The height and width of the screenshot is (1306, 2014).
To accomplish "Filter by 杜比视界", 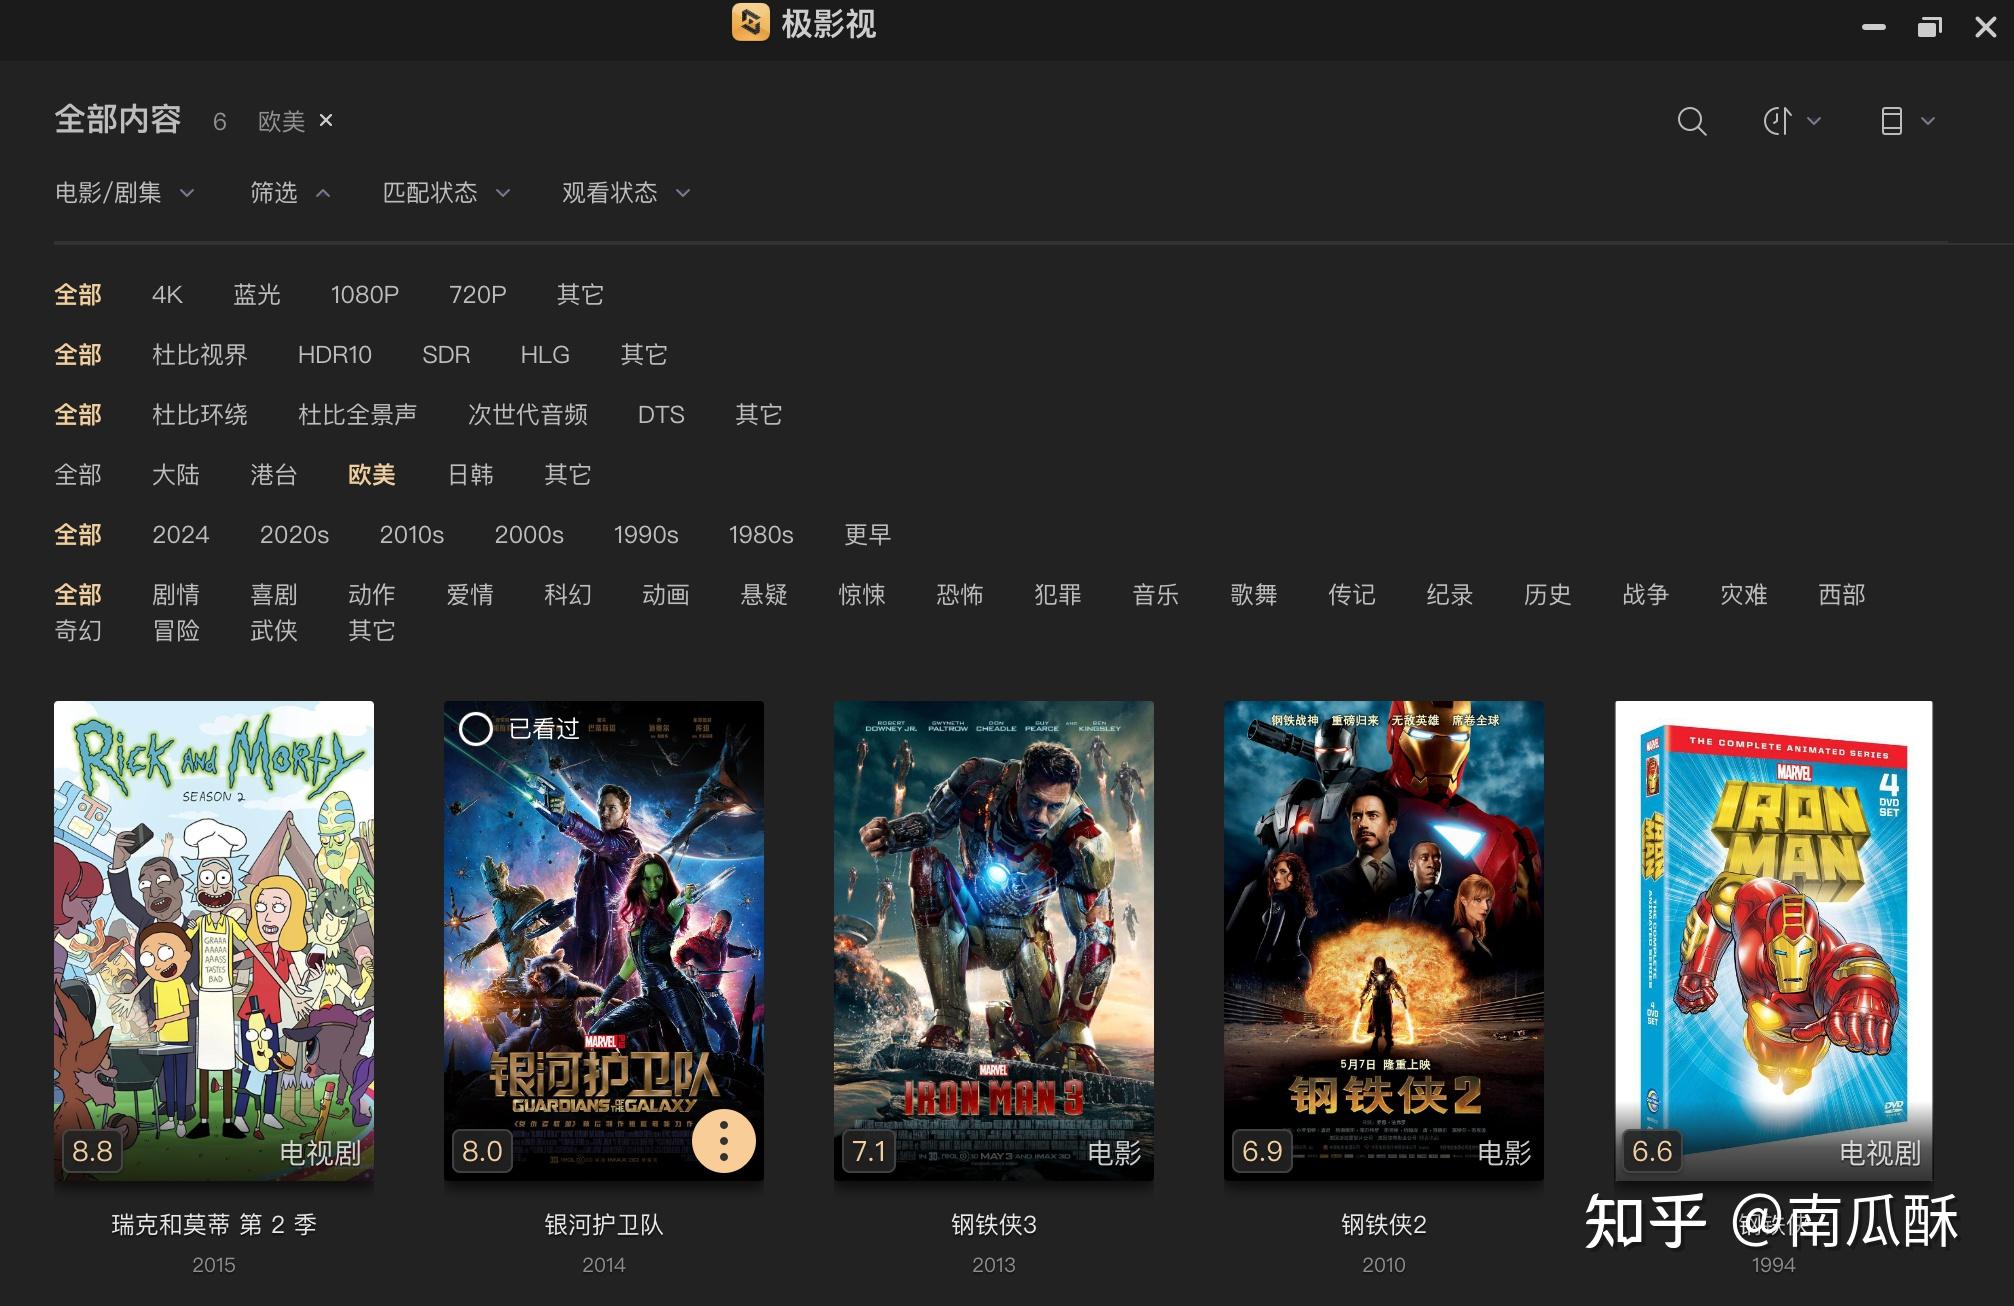I will coord(200,354).
